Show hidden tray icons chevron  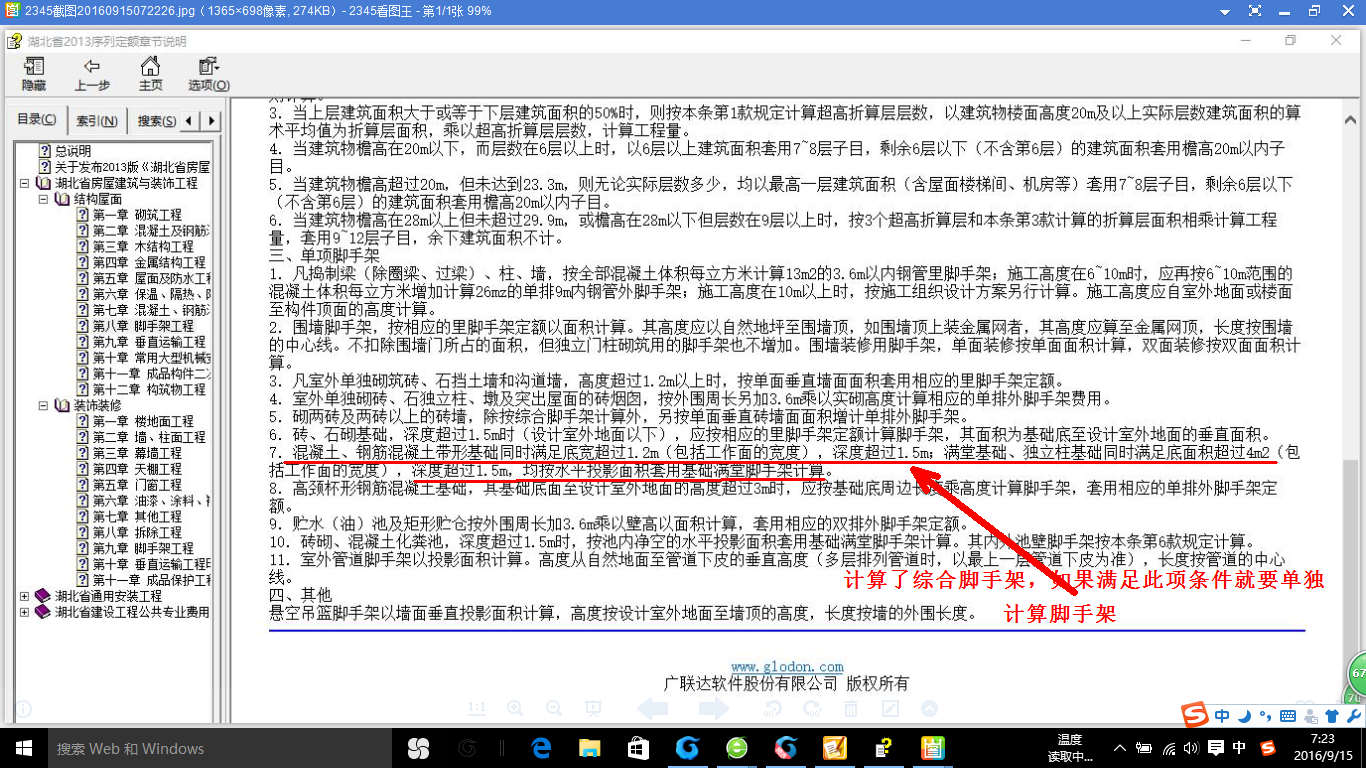[1122, 748]
